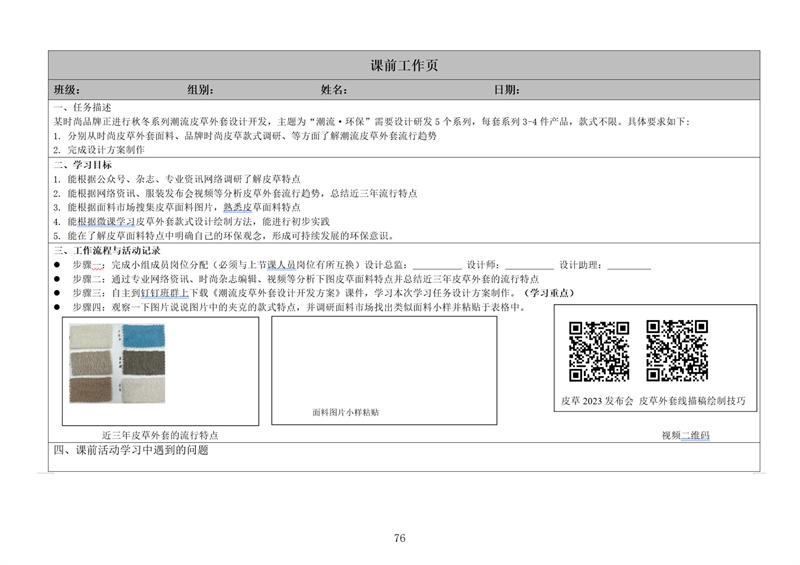Screen dimensions: 800x565
Task: Click the fabric swatches image
Action: (x=117, y=363)
